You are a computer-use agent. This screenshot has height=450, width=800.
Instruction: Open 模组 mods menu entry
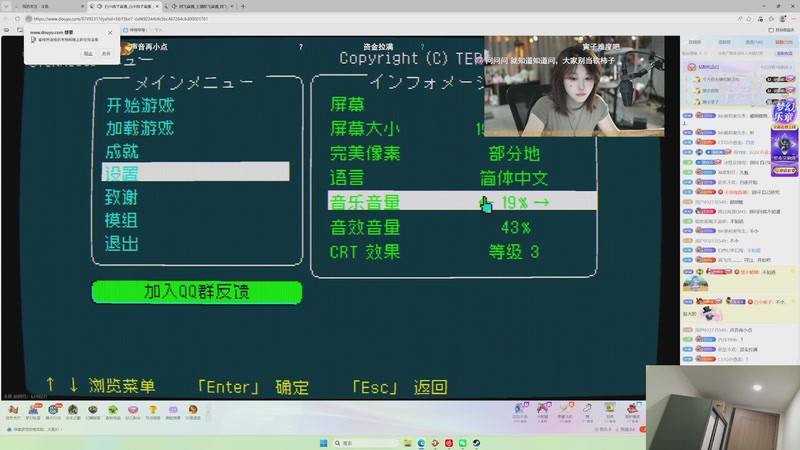[121, 220]
